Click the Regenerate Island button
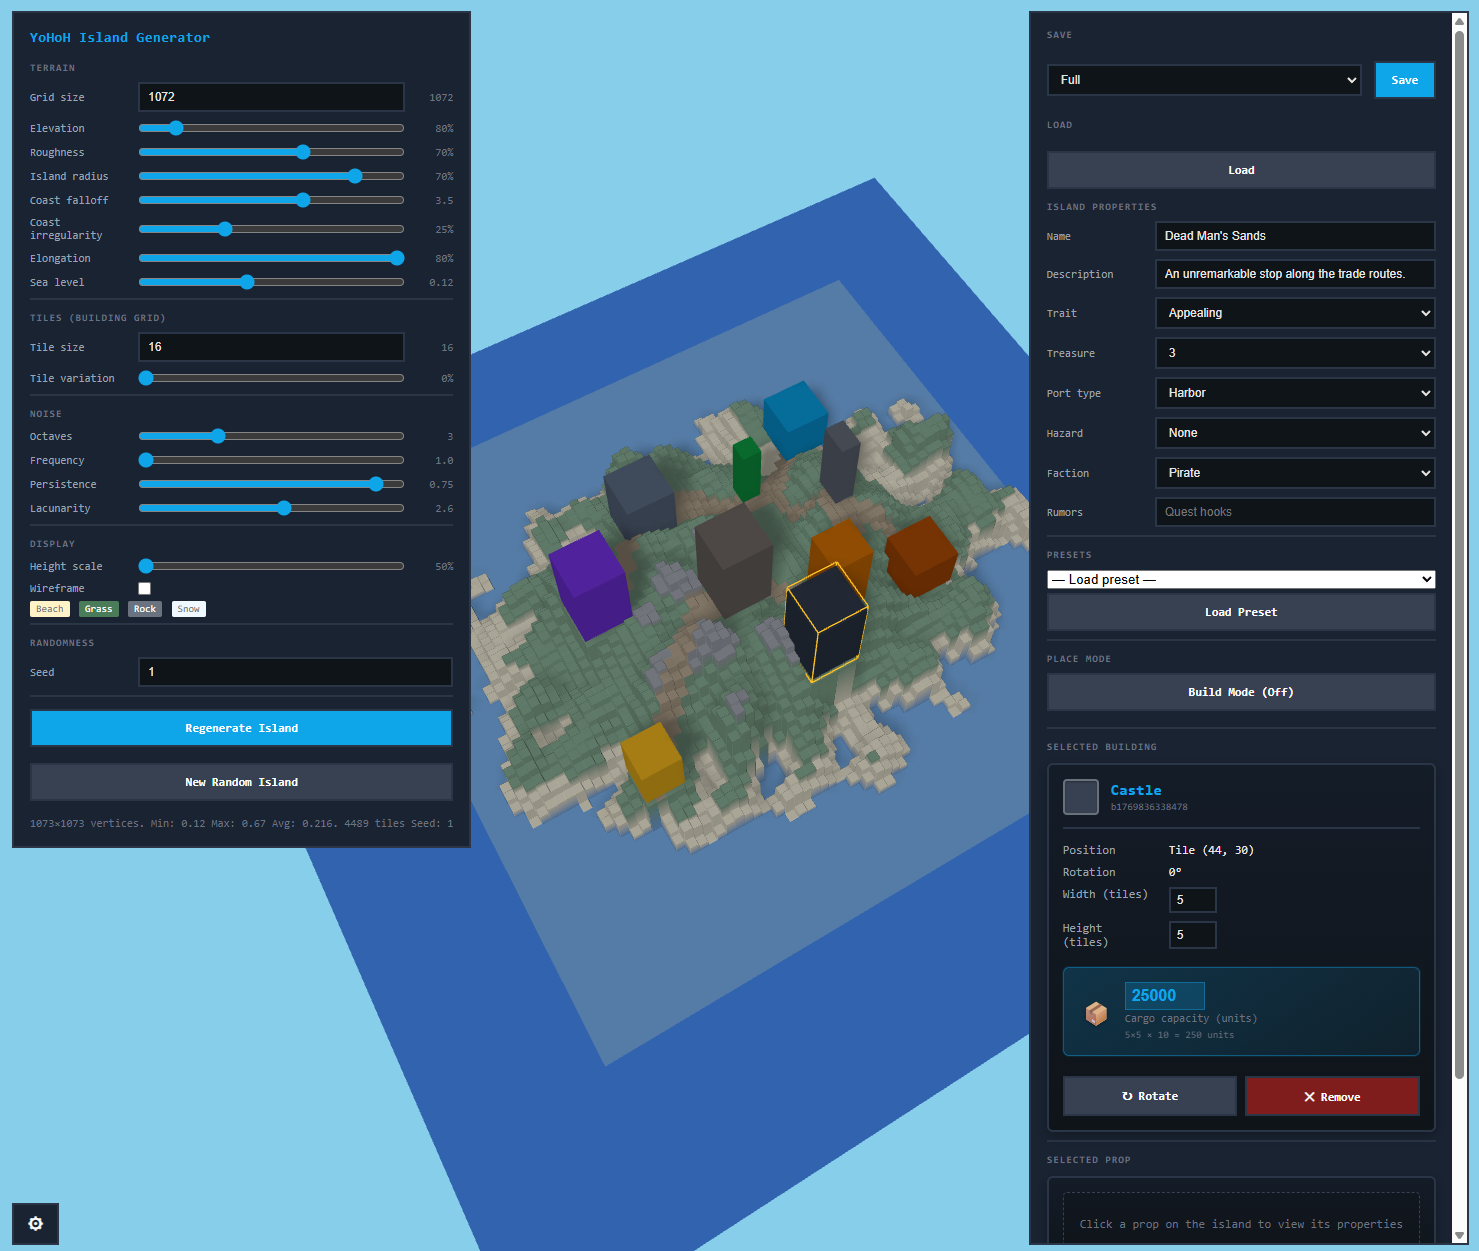This screenshot has width=1479, height=1251. [241, 727]
